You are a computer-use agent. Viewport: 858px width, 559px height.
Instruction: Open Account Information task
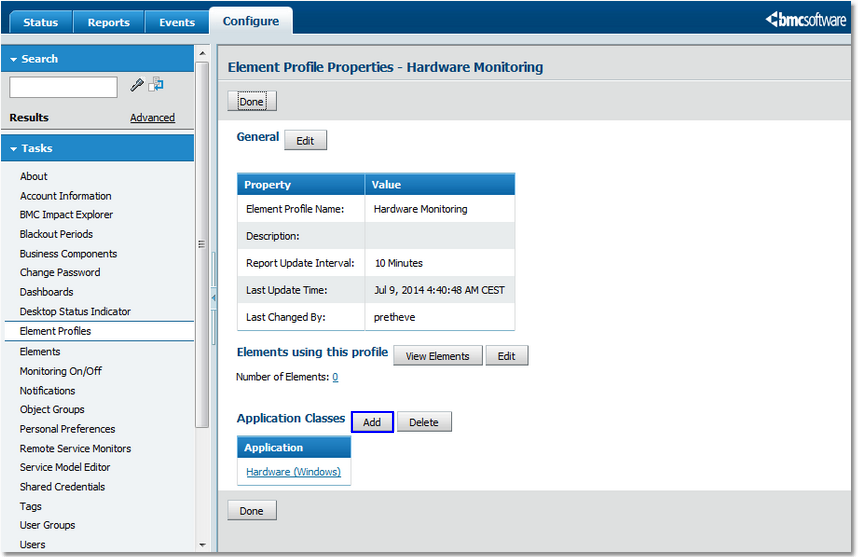[66, 196]
